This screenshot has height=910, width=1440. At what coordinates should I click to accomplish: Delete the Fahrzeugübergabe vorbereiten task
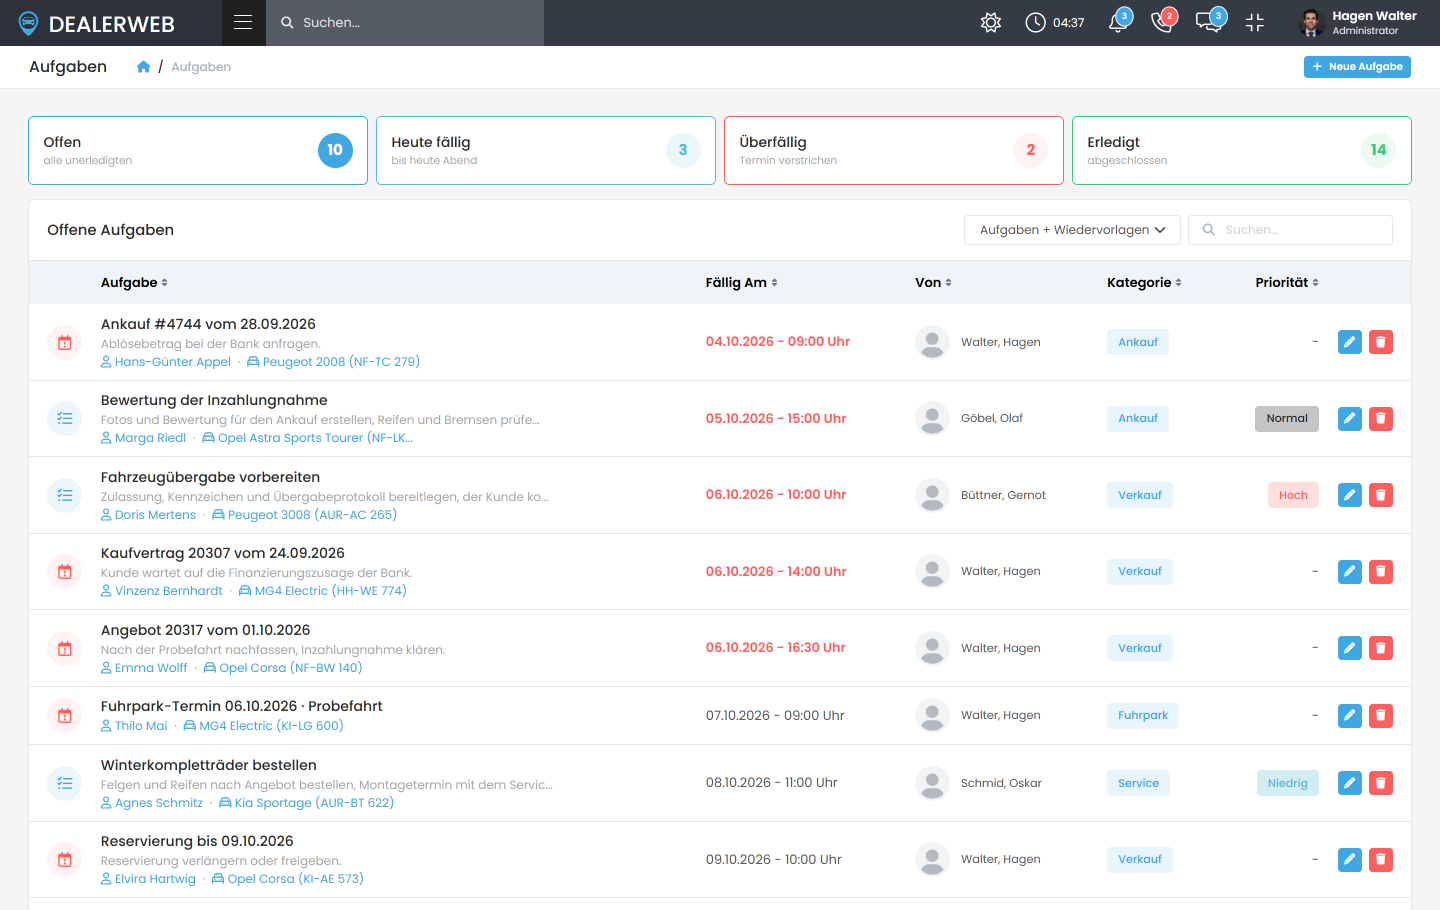[1381, 495]
